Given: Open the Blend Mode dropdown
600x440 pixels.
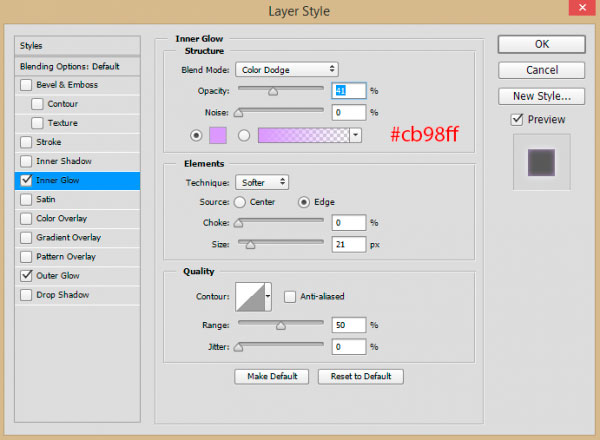Looking at the screenshot, I should (287, 70).
